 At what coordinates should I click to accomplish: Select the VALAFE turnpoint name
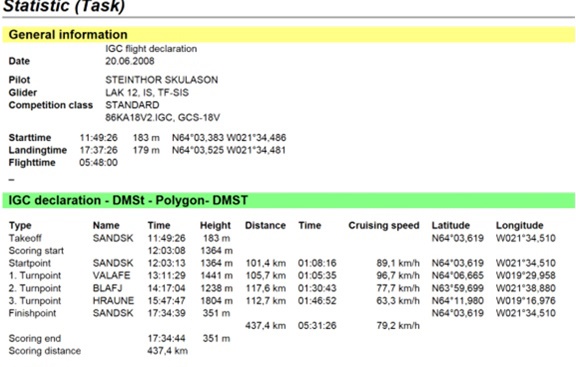click(x=111, y=276)
